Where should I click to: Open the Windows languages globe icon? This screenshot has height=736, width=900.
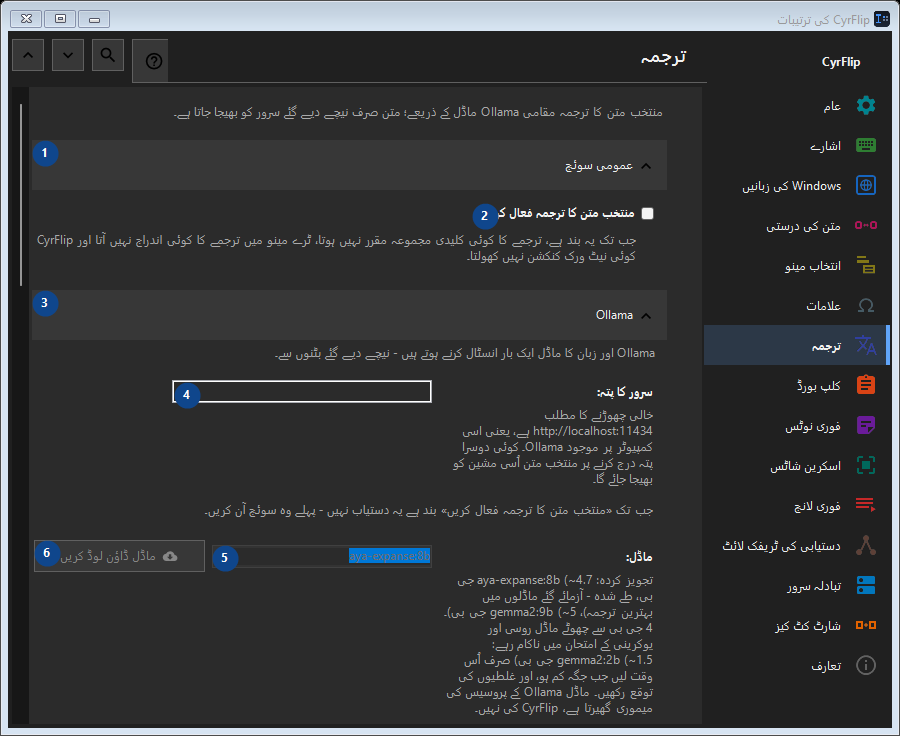(x=866, y=185)
